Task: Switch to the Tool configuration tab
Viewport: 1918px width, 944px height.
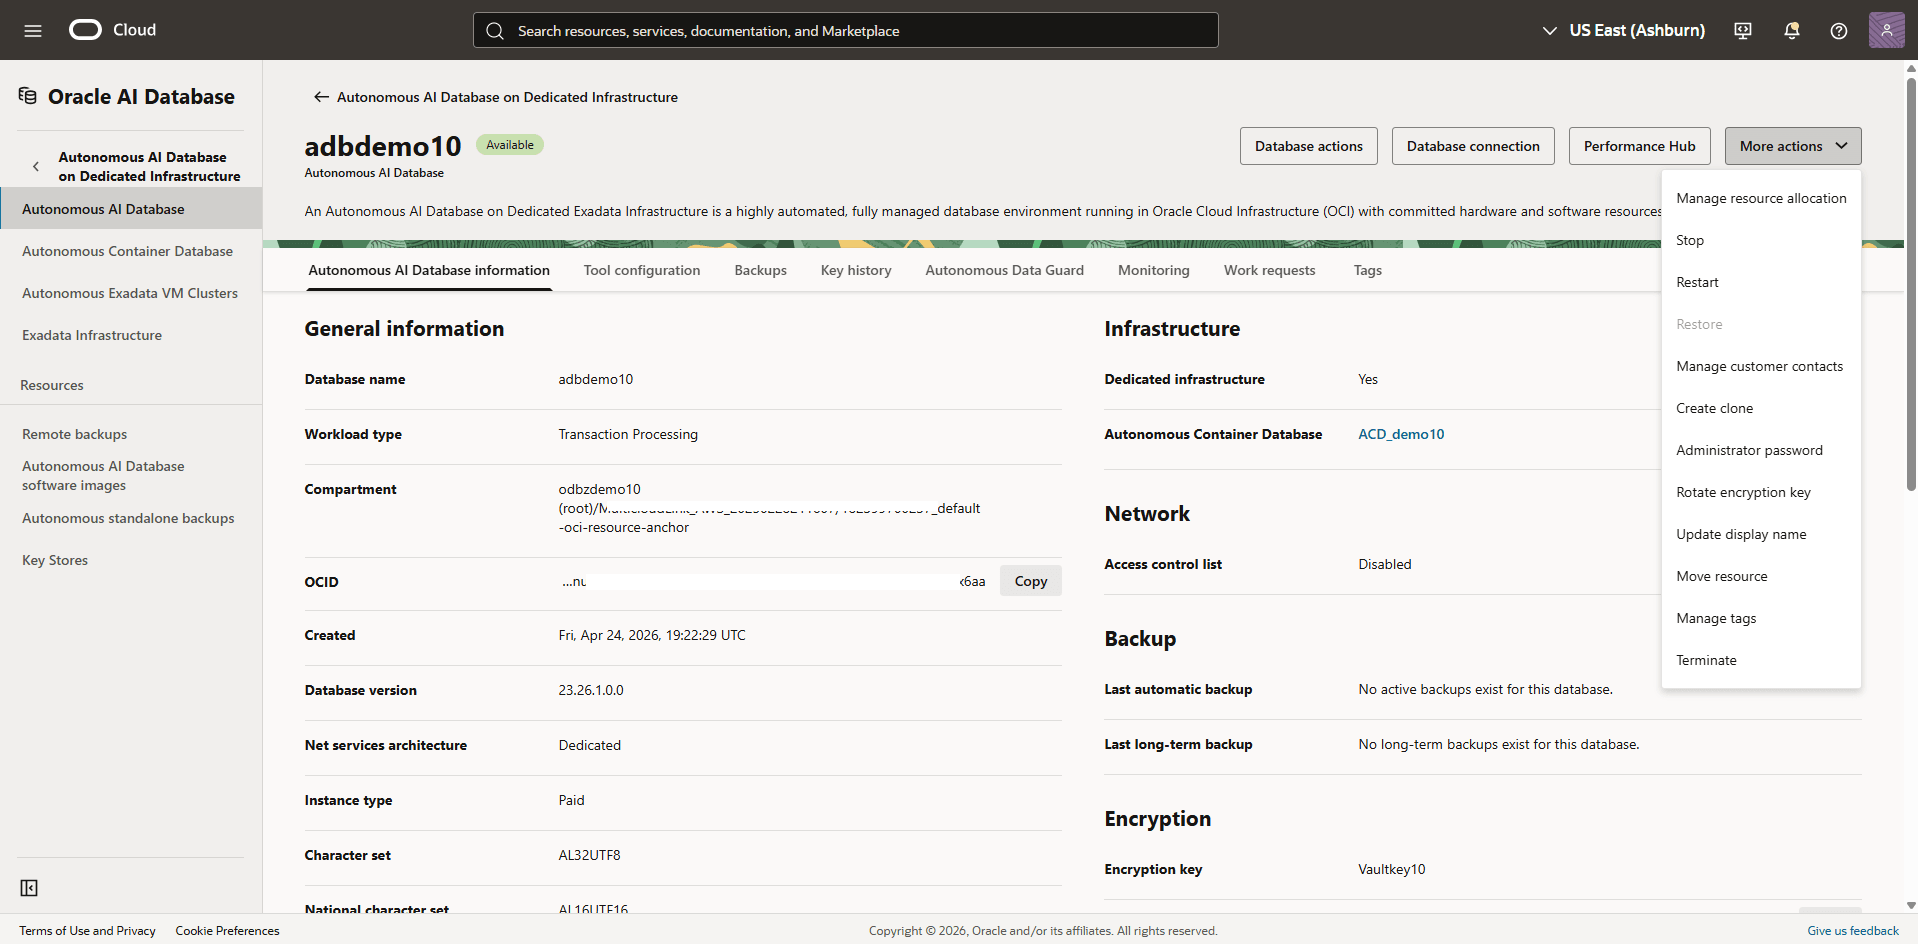Action: point(642,270)
